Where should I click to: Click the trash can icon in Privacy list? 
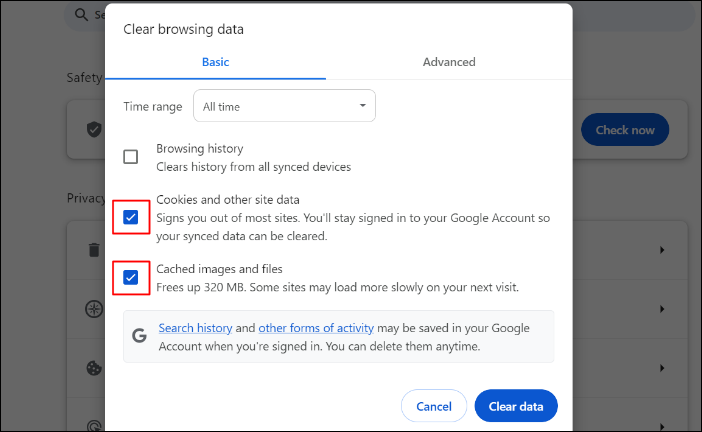94,250
